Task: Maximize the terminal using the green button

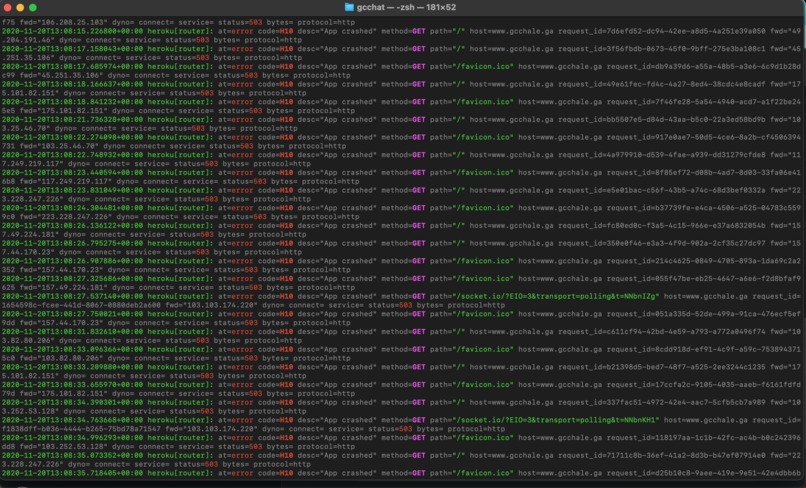Action: click(33, 7)
